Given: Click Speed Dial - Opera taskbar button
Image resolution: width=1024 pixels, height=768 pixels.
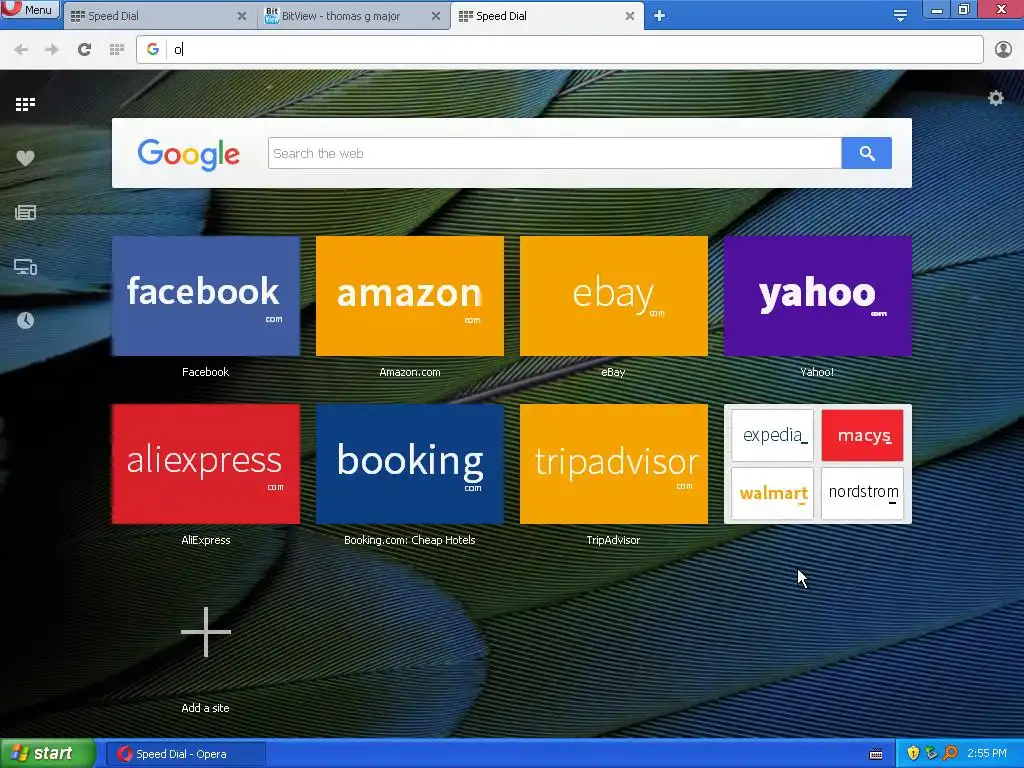Looking at the screenshot, I should coord(185,754).
